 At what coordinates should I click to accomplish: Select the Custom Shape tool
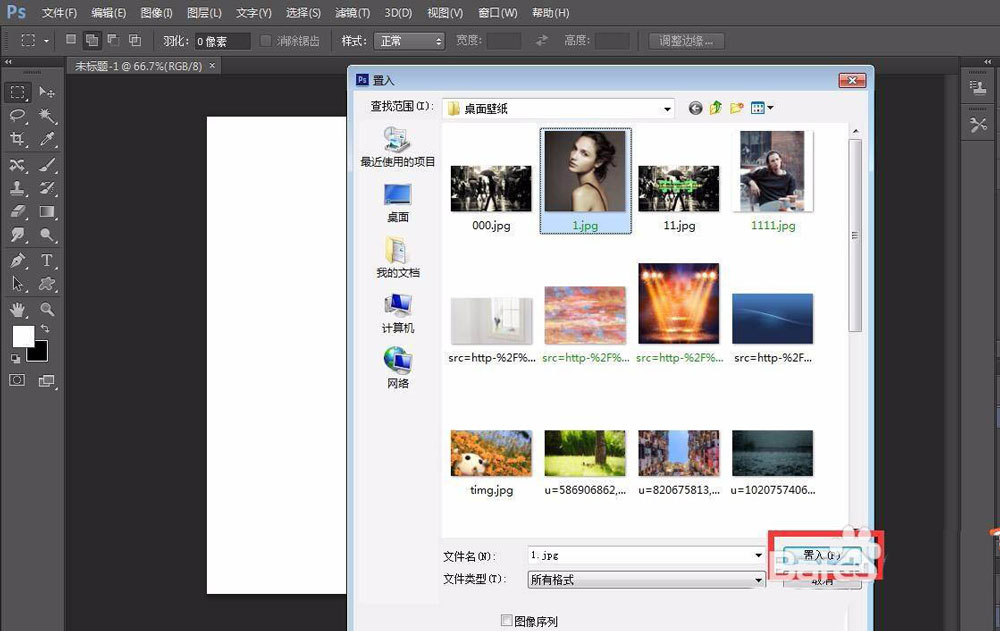[47, 284]
